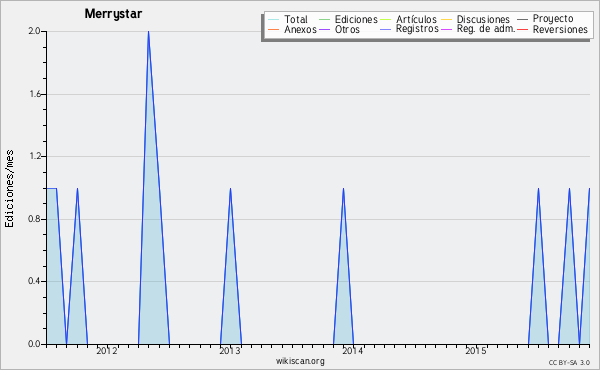The image size is (600, 370).
Task: Select the Registros legend entry
Action: (x=409, y=29)
